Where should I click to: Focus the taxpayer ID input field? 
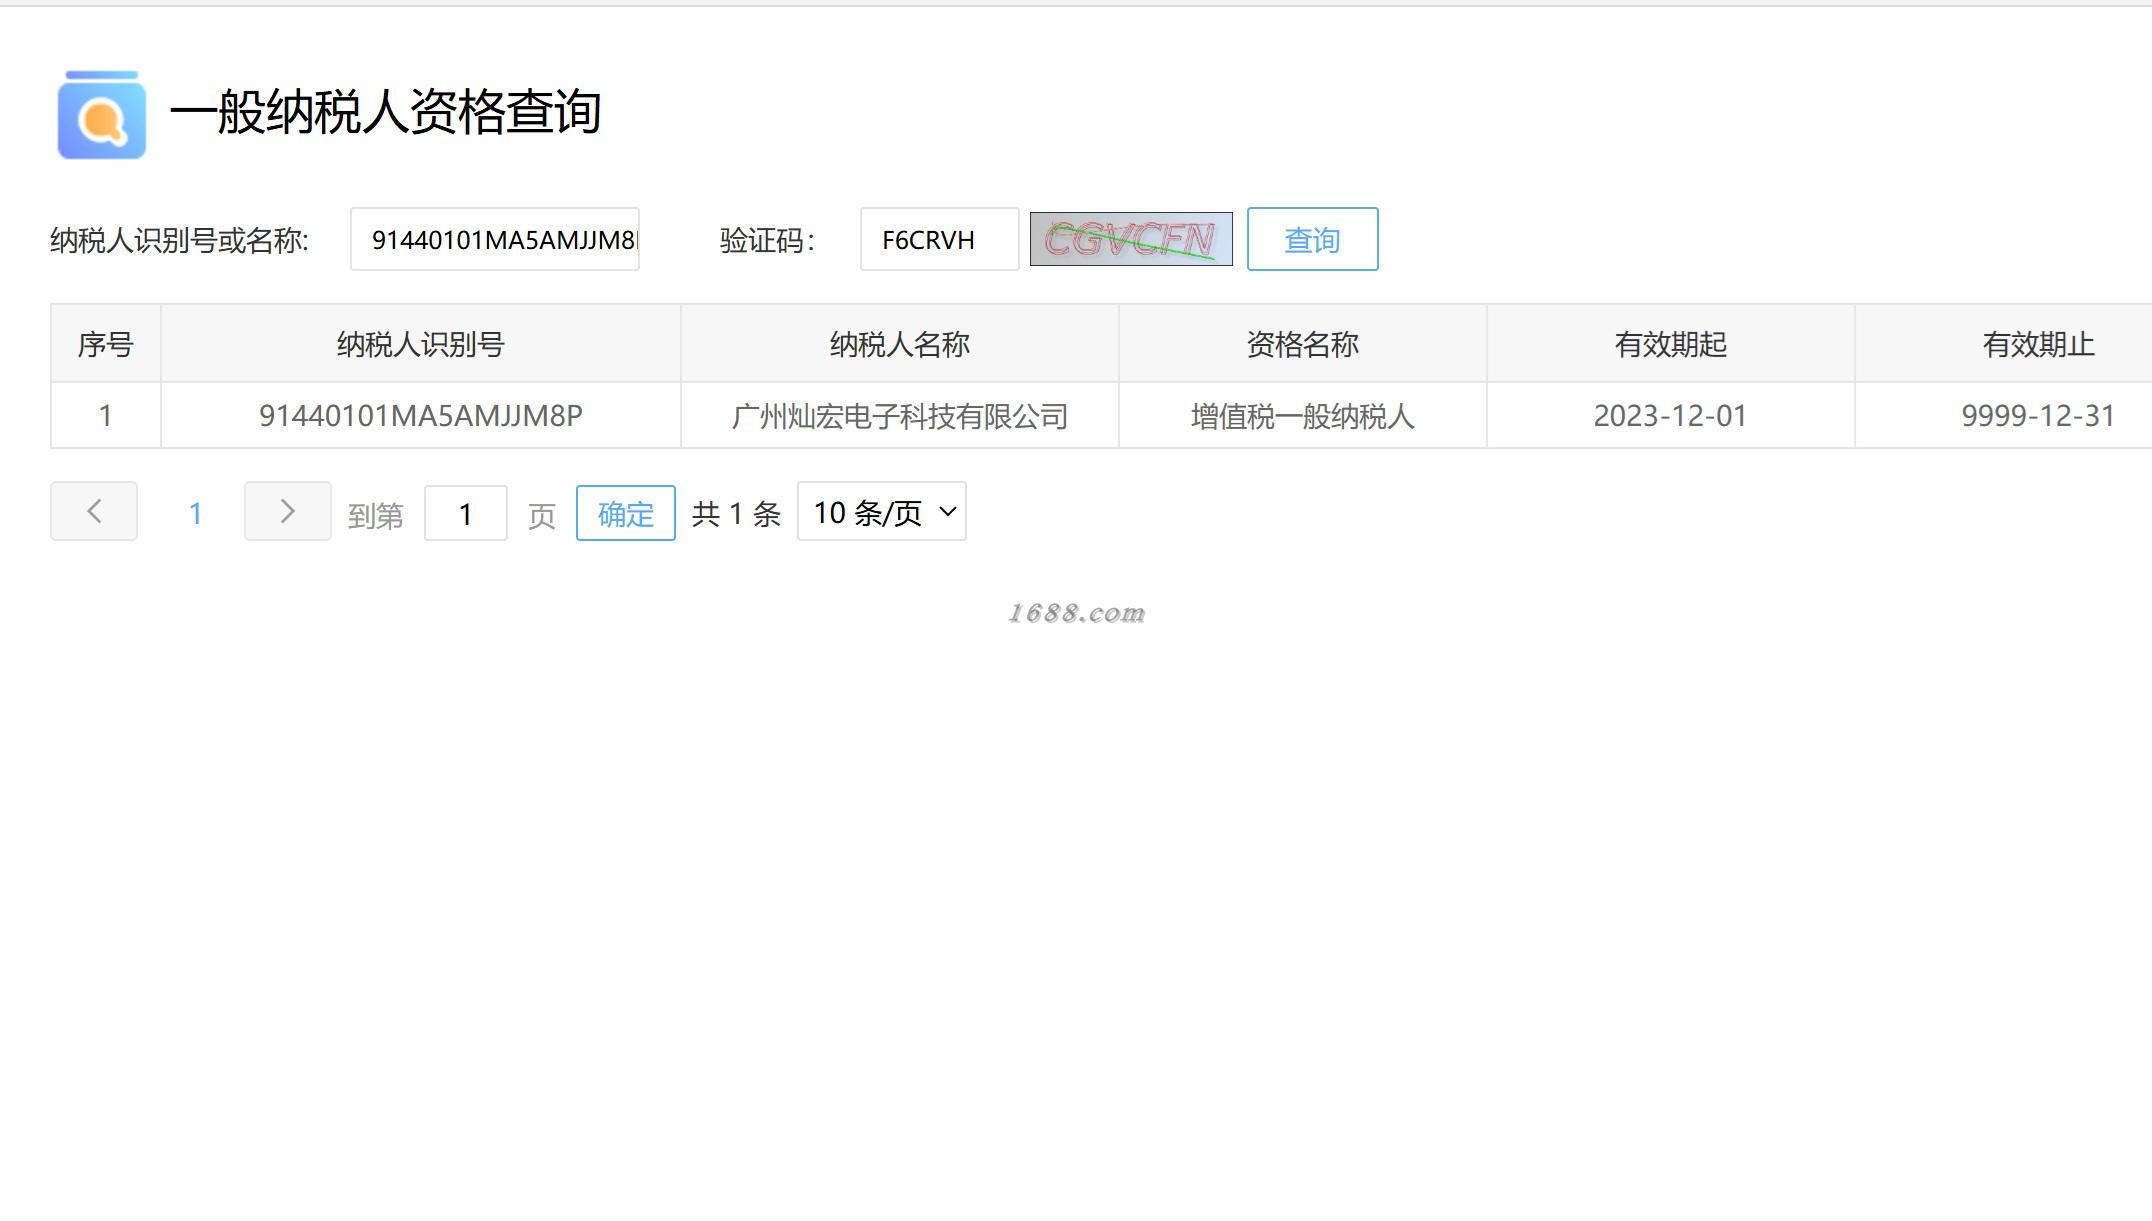click(x=495, y=239)
